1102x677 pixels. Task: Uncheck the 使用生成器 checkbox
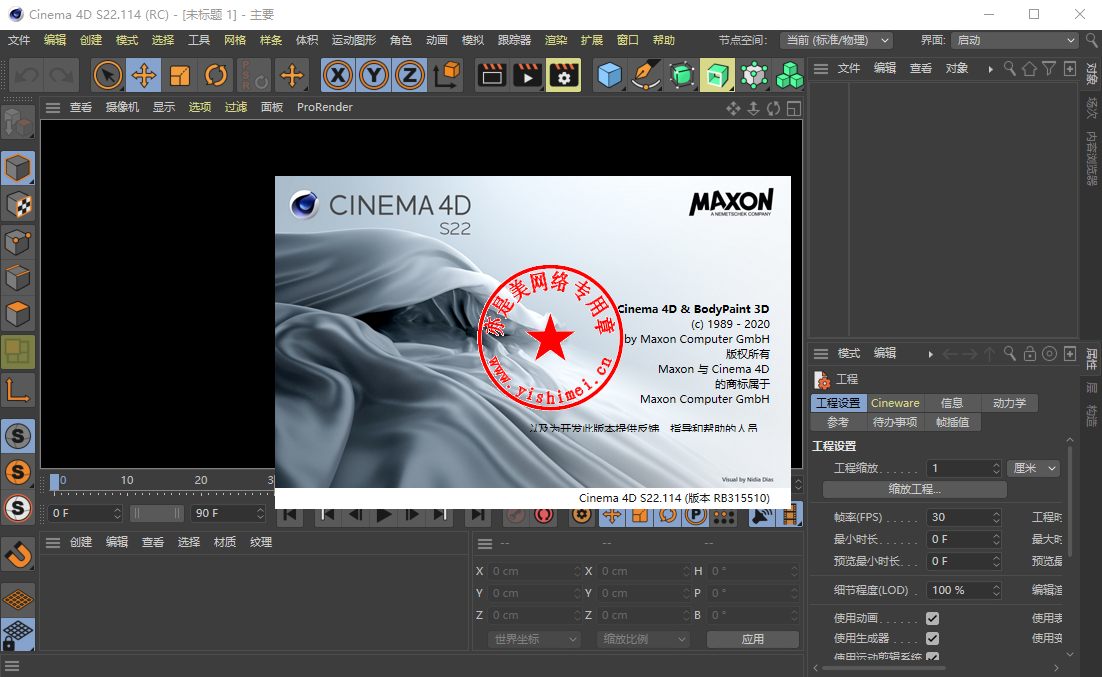coord(933,638)
